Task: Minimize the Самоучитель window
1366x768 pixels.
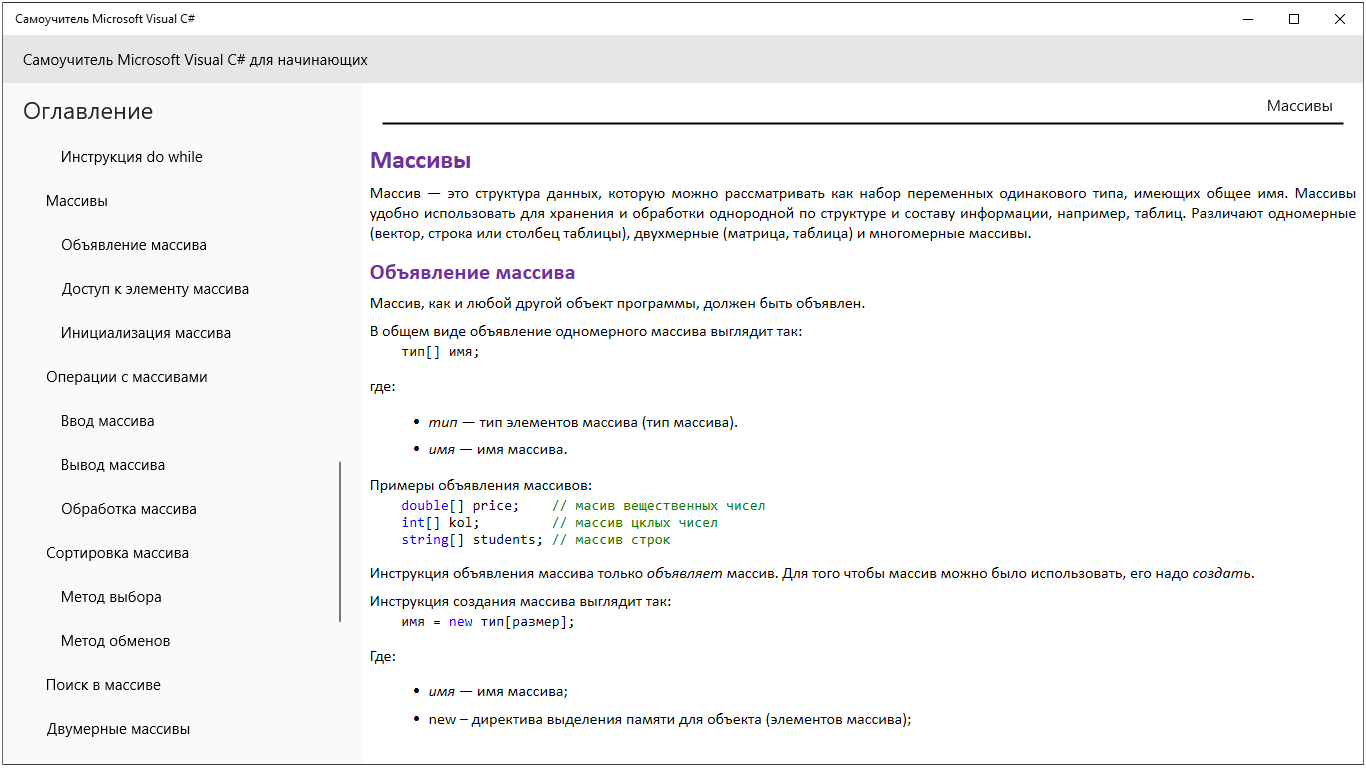Action: (1248, 19)
